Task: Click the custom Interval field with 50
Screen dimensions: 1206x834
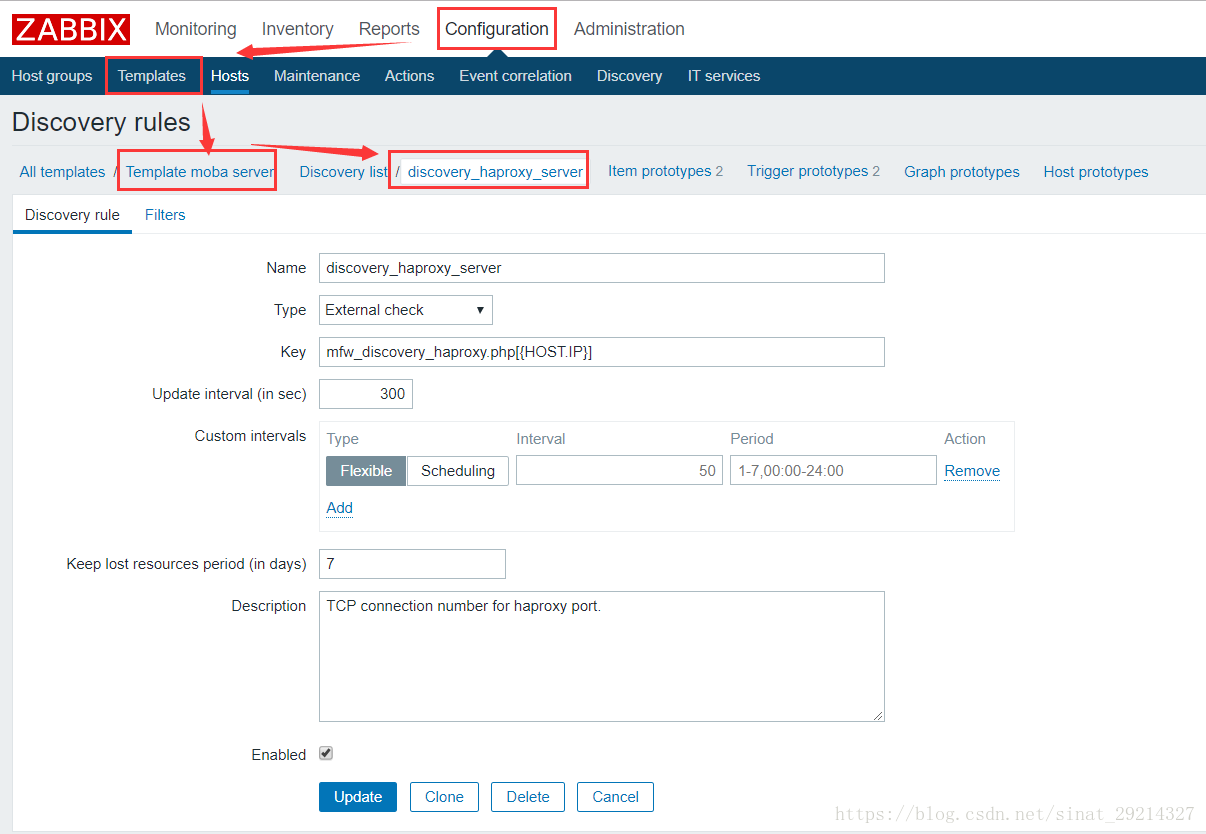Action: click(619, 471)
